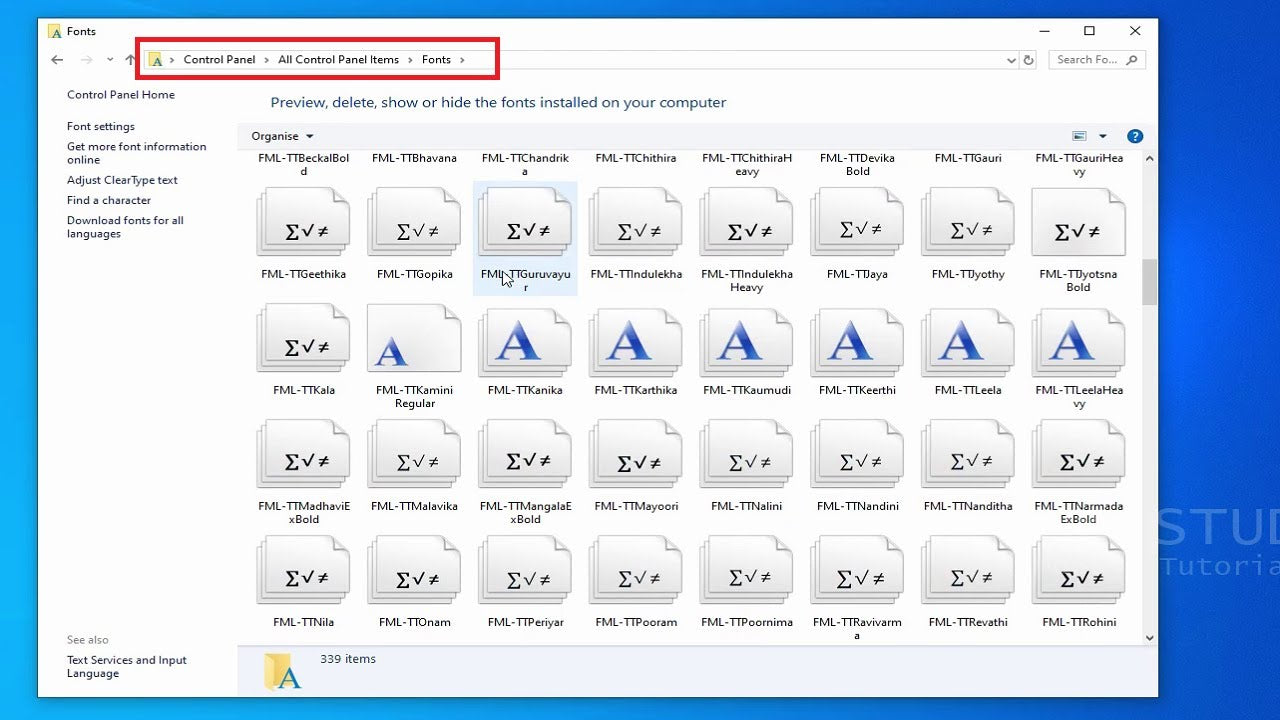The width and height of the screenshot is (1280, 720).
Task: Open Adjust ClearType text link
Action: [x=122, y=180]
